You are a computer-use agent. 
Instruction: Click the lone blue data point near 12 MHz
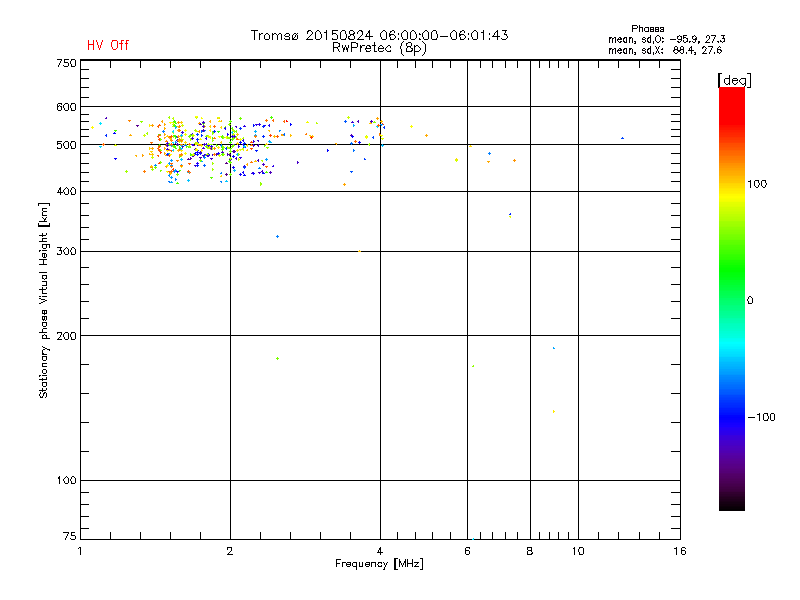[x=622, y=138]
